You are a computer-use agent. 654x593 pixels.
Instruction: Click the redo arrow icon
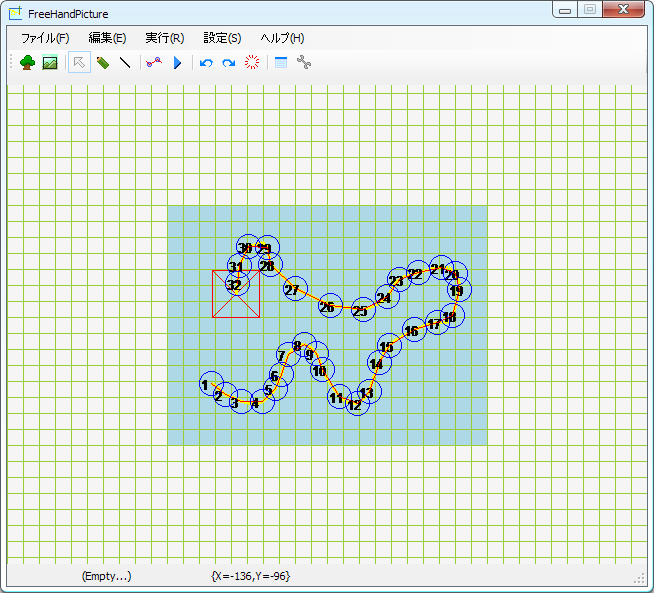(x=229, y=63)
